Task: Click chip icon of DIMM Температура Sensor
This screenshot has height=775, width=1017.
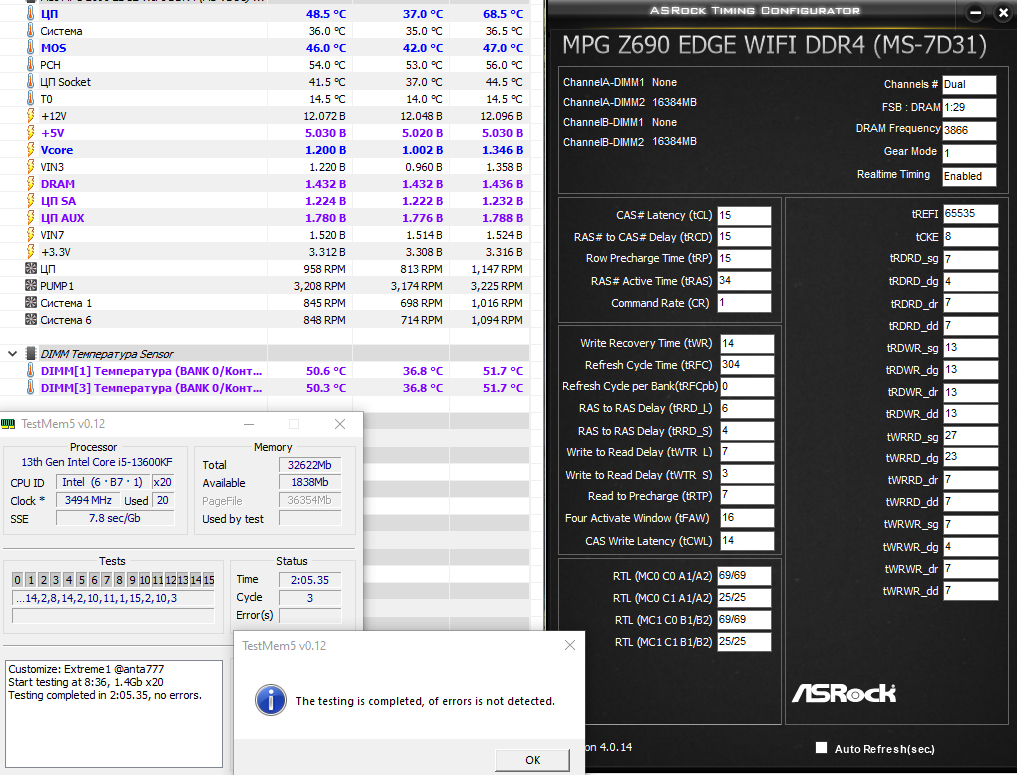Action: (30, 353)
